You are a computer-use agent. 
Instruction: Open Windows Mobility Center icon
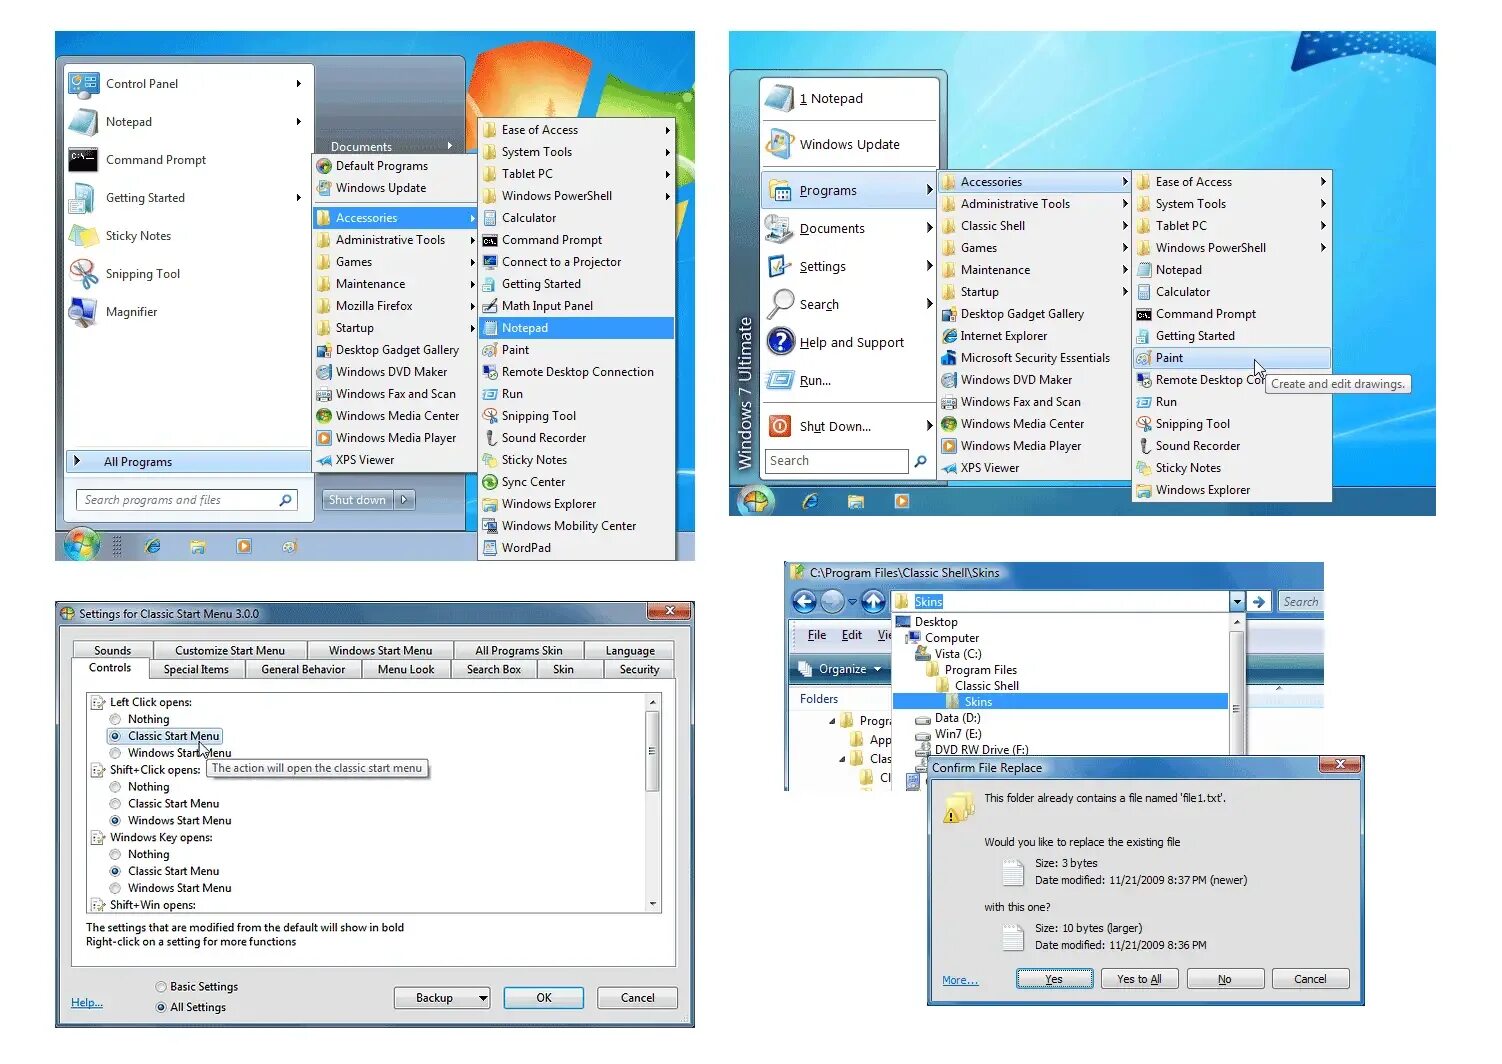[490, 526]
